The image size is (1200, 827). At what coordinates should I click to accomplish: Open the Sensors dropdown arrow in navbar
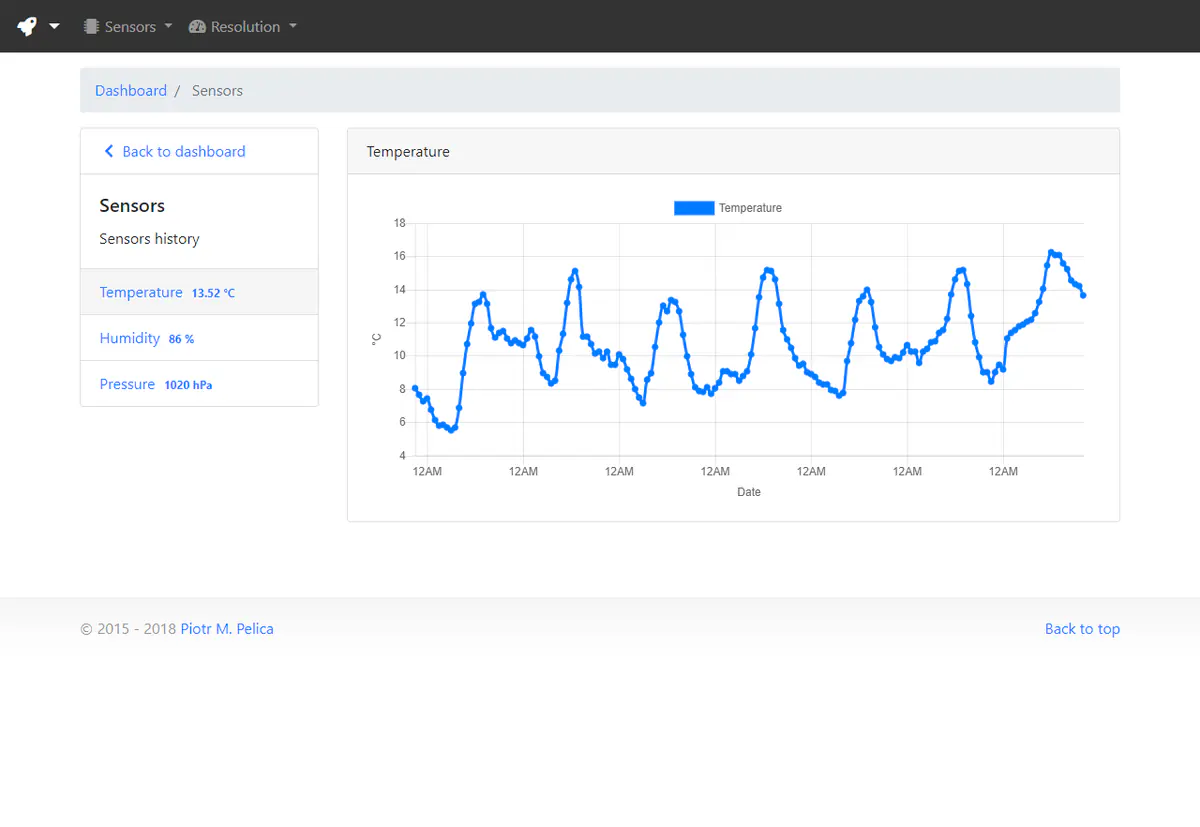(x=168, y=26)
